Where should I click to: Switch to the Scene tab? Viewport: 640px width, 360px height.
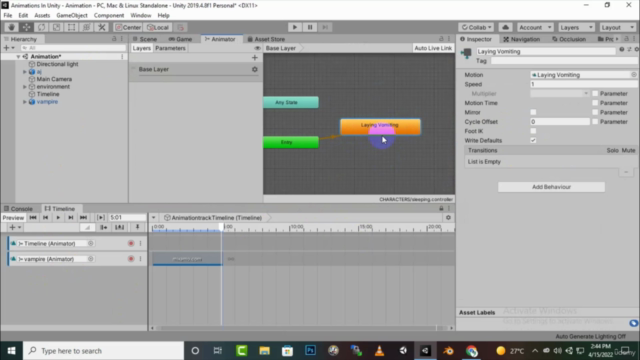pyautogui.click(x=145, y=39)
